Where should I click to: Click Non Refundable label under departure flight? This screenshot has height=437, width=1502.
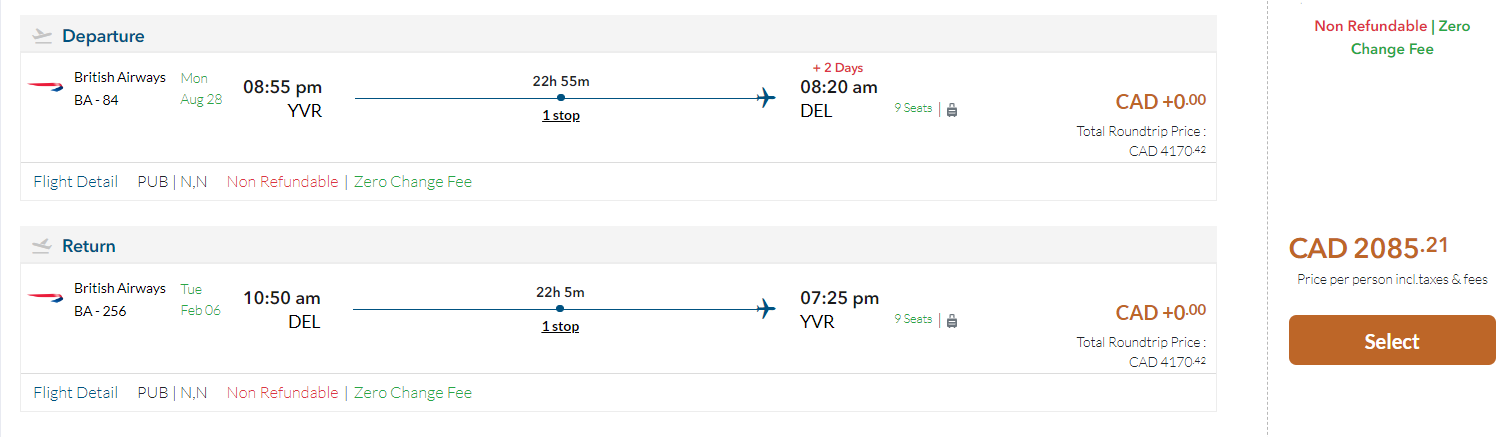pos(282,182)
